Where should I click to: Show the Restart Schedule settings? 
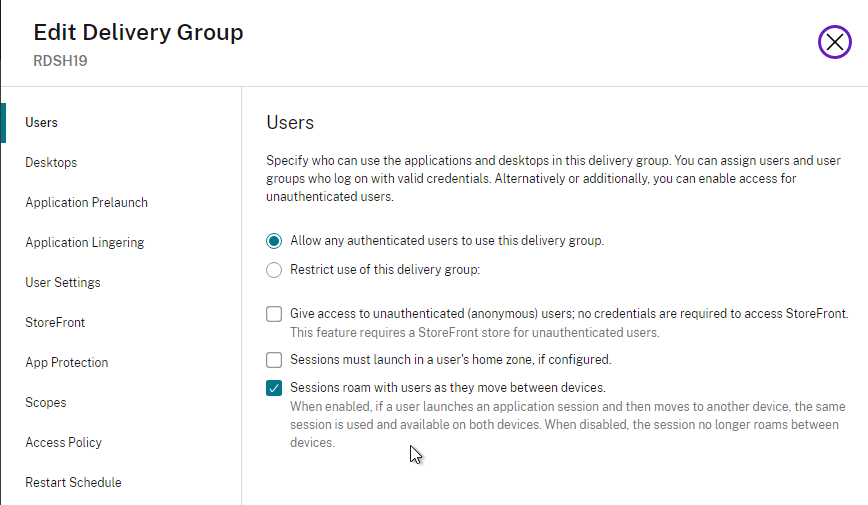click(x=73, y=482)
